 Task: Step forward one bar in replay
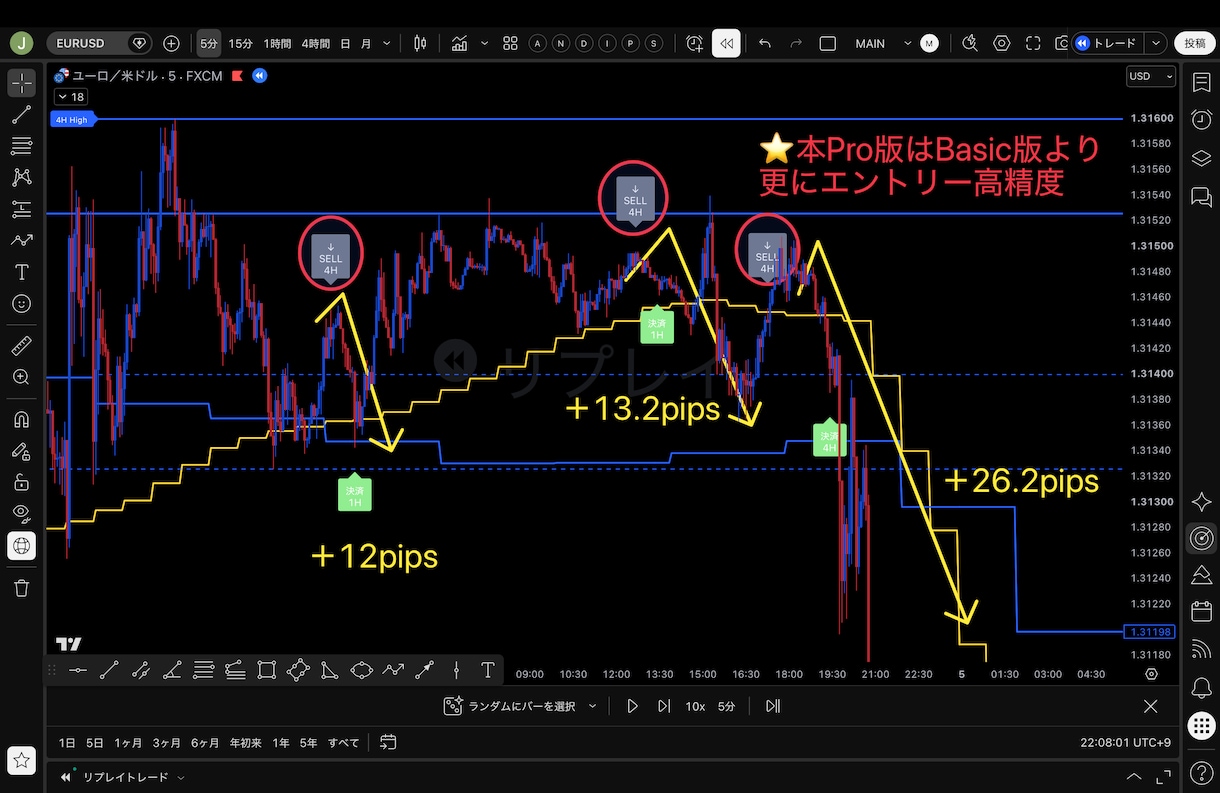coord(664,706)
